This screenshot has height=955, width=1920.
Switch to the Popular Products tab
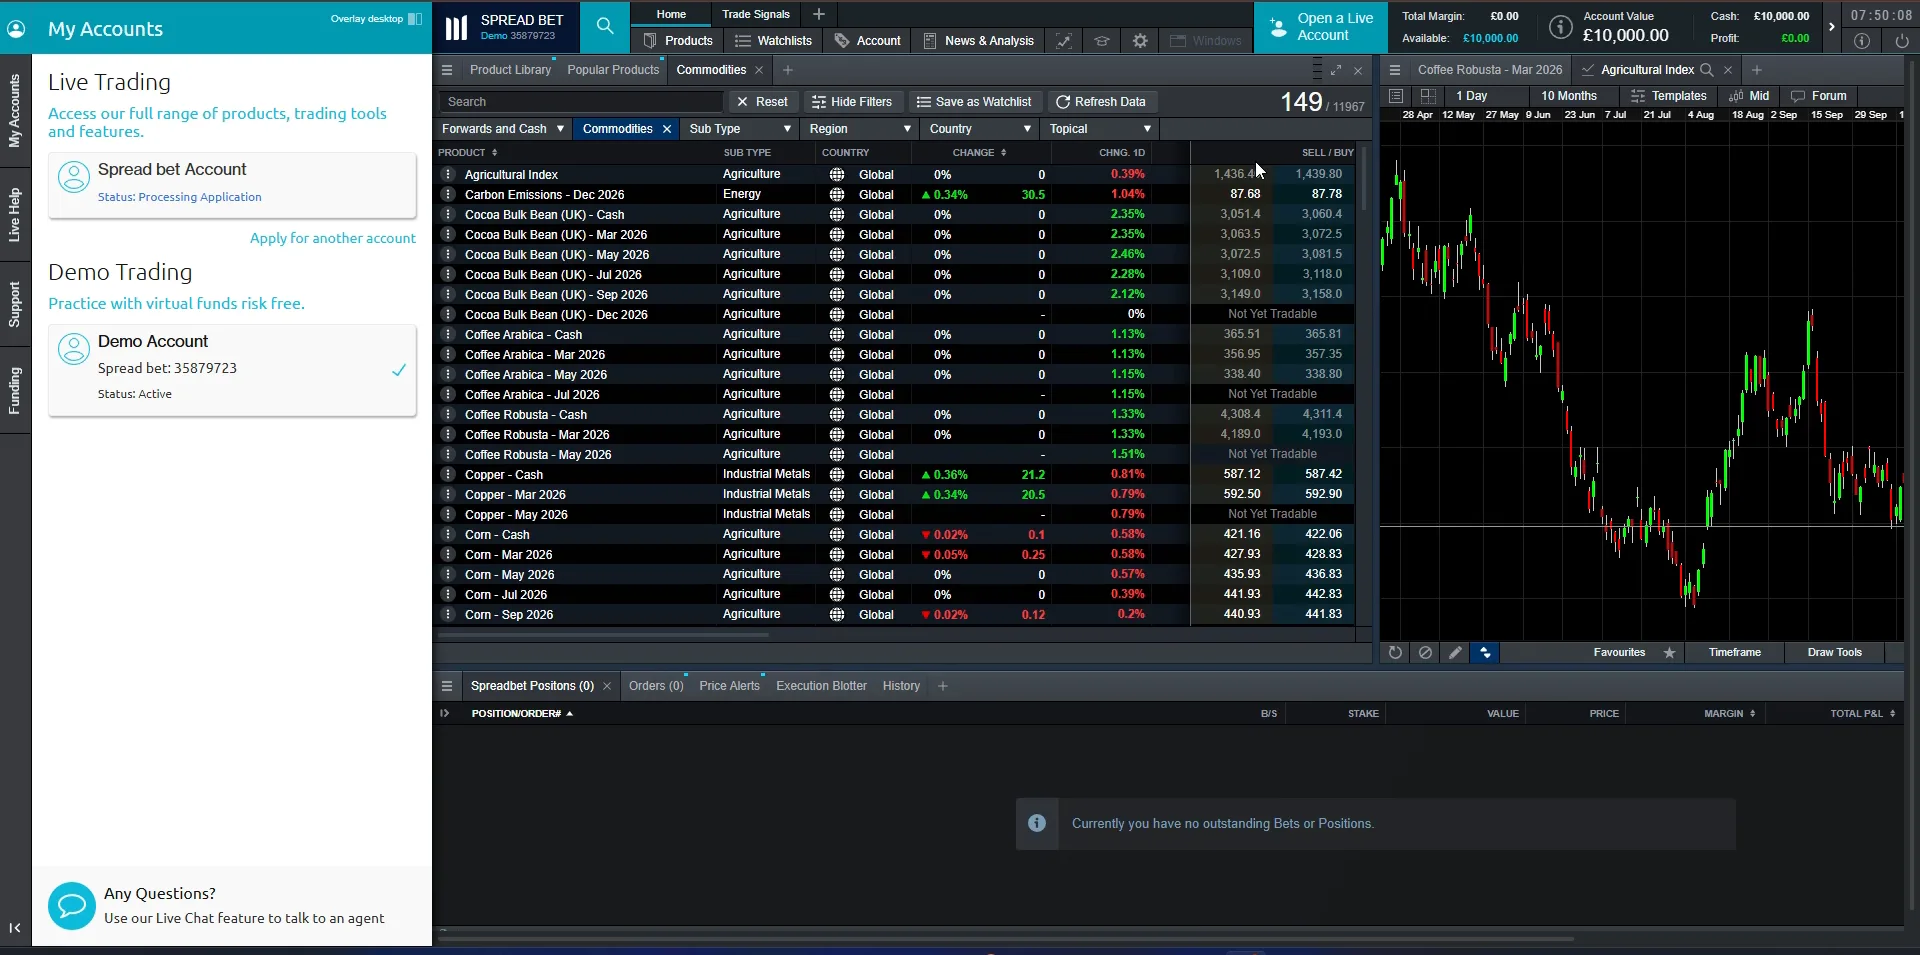point(613,70)
